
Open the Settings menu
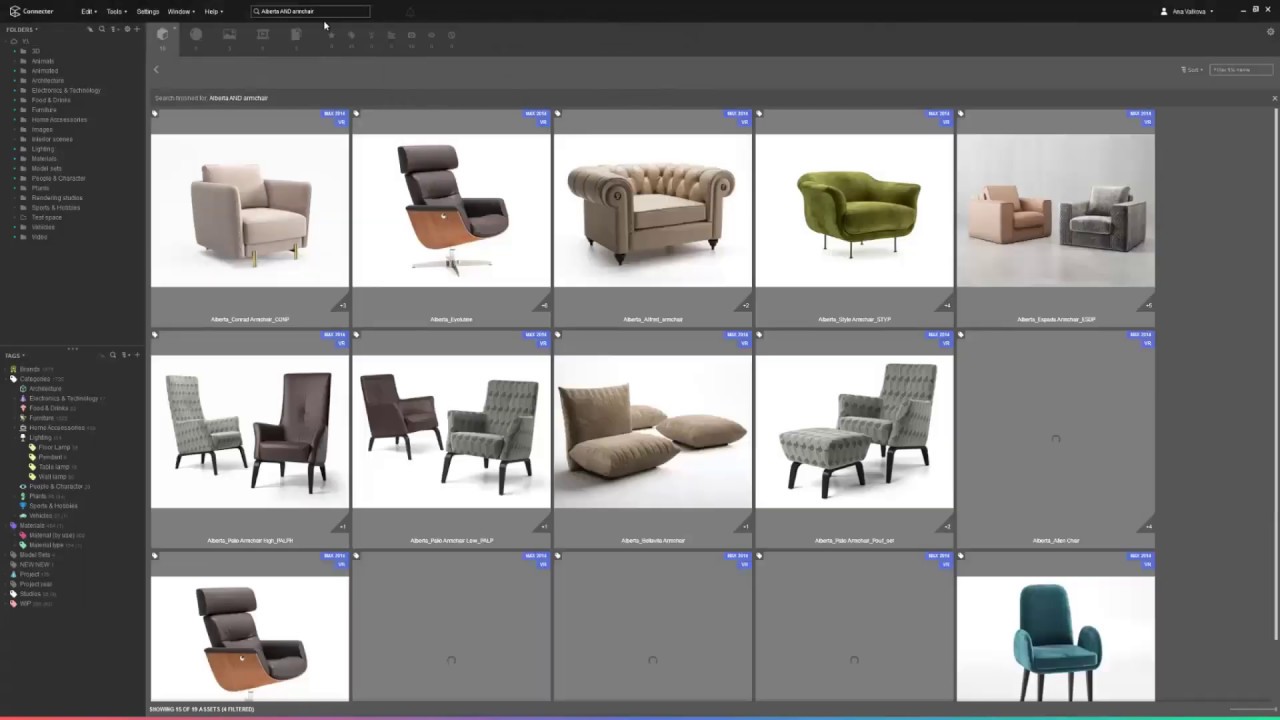[148, 11]
